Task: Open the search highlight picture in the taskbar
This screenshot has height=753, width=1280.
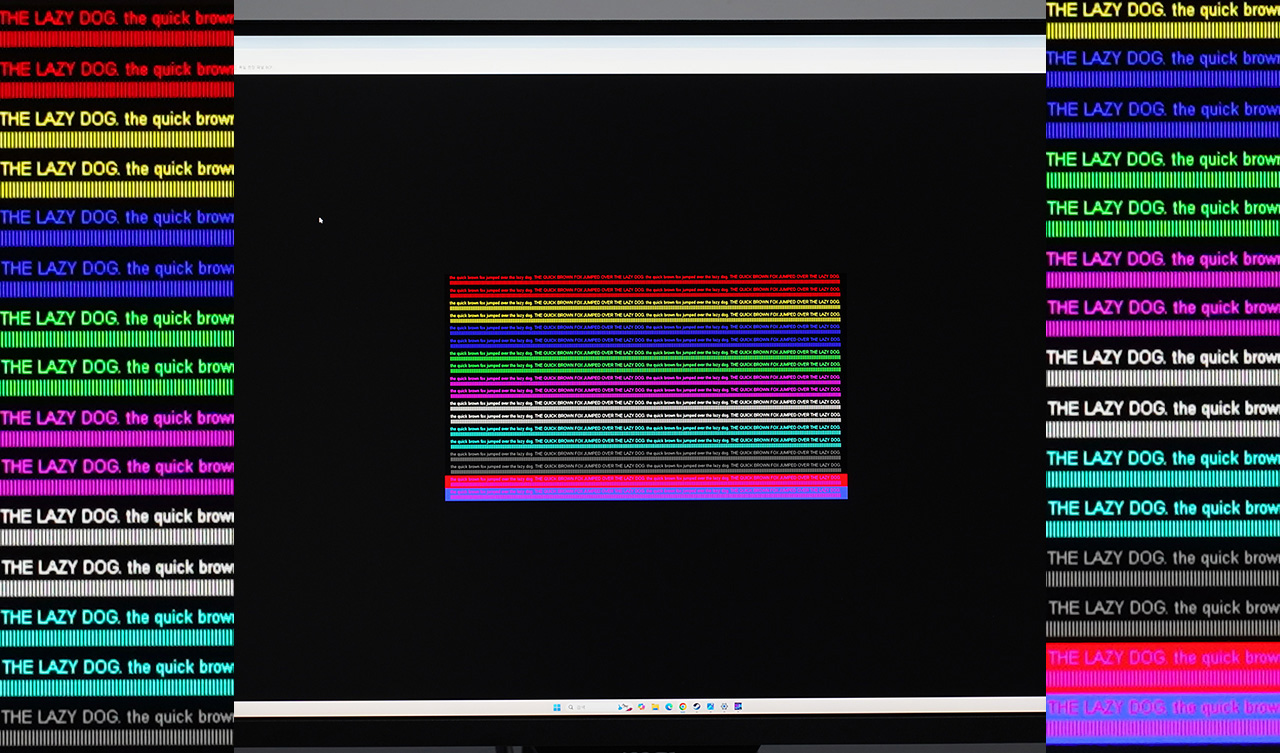Action: [x=625, y=707]
